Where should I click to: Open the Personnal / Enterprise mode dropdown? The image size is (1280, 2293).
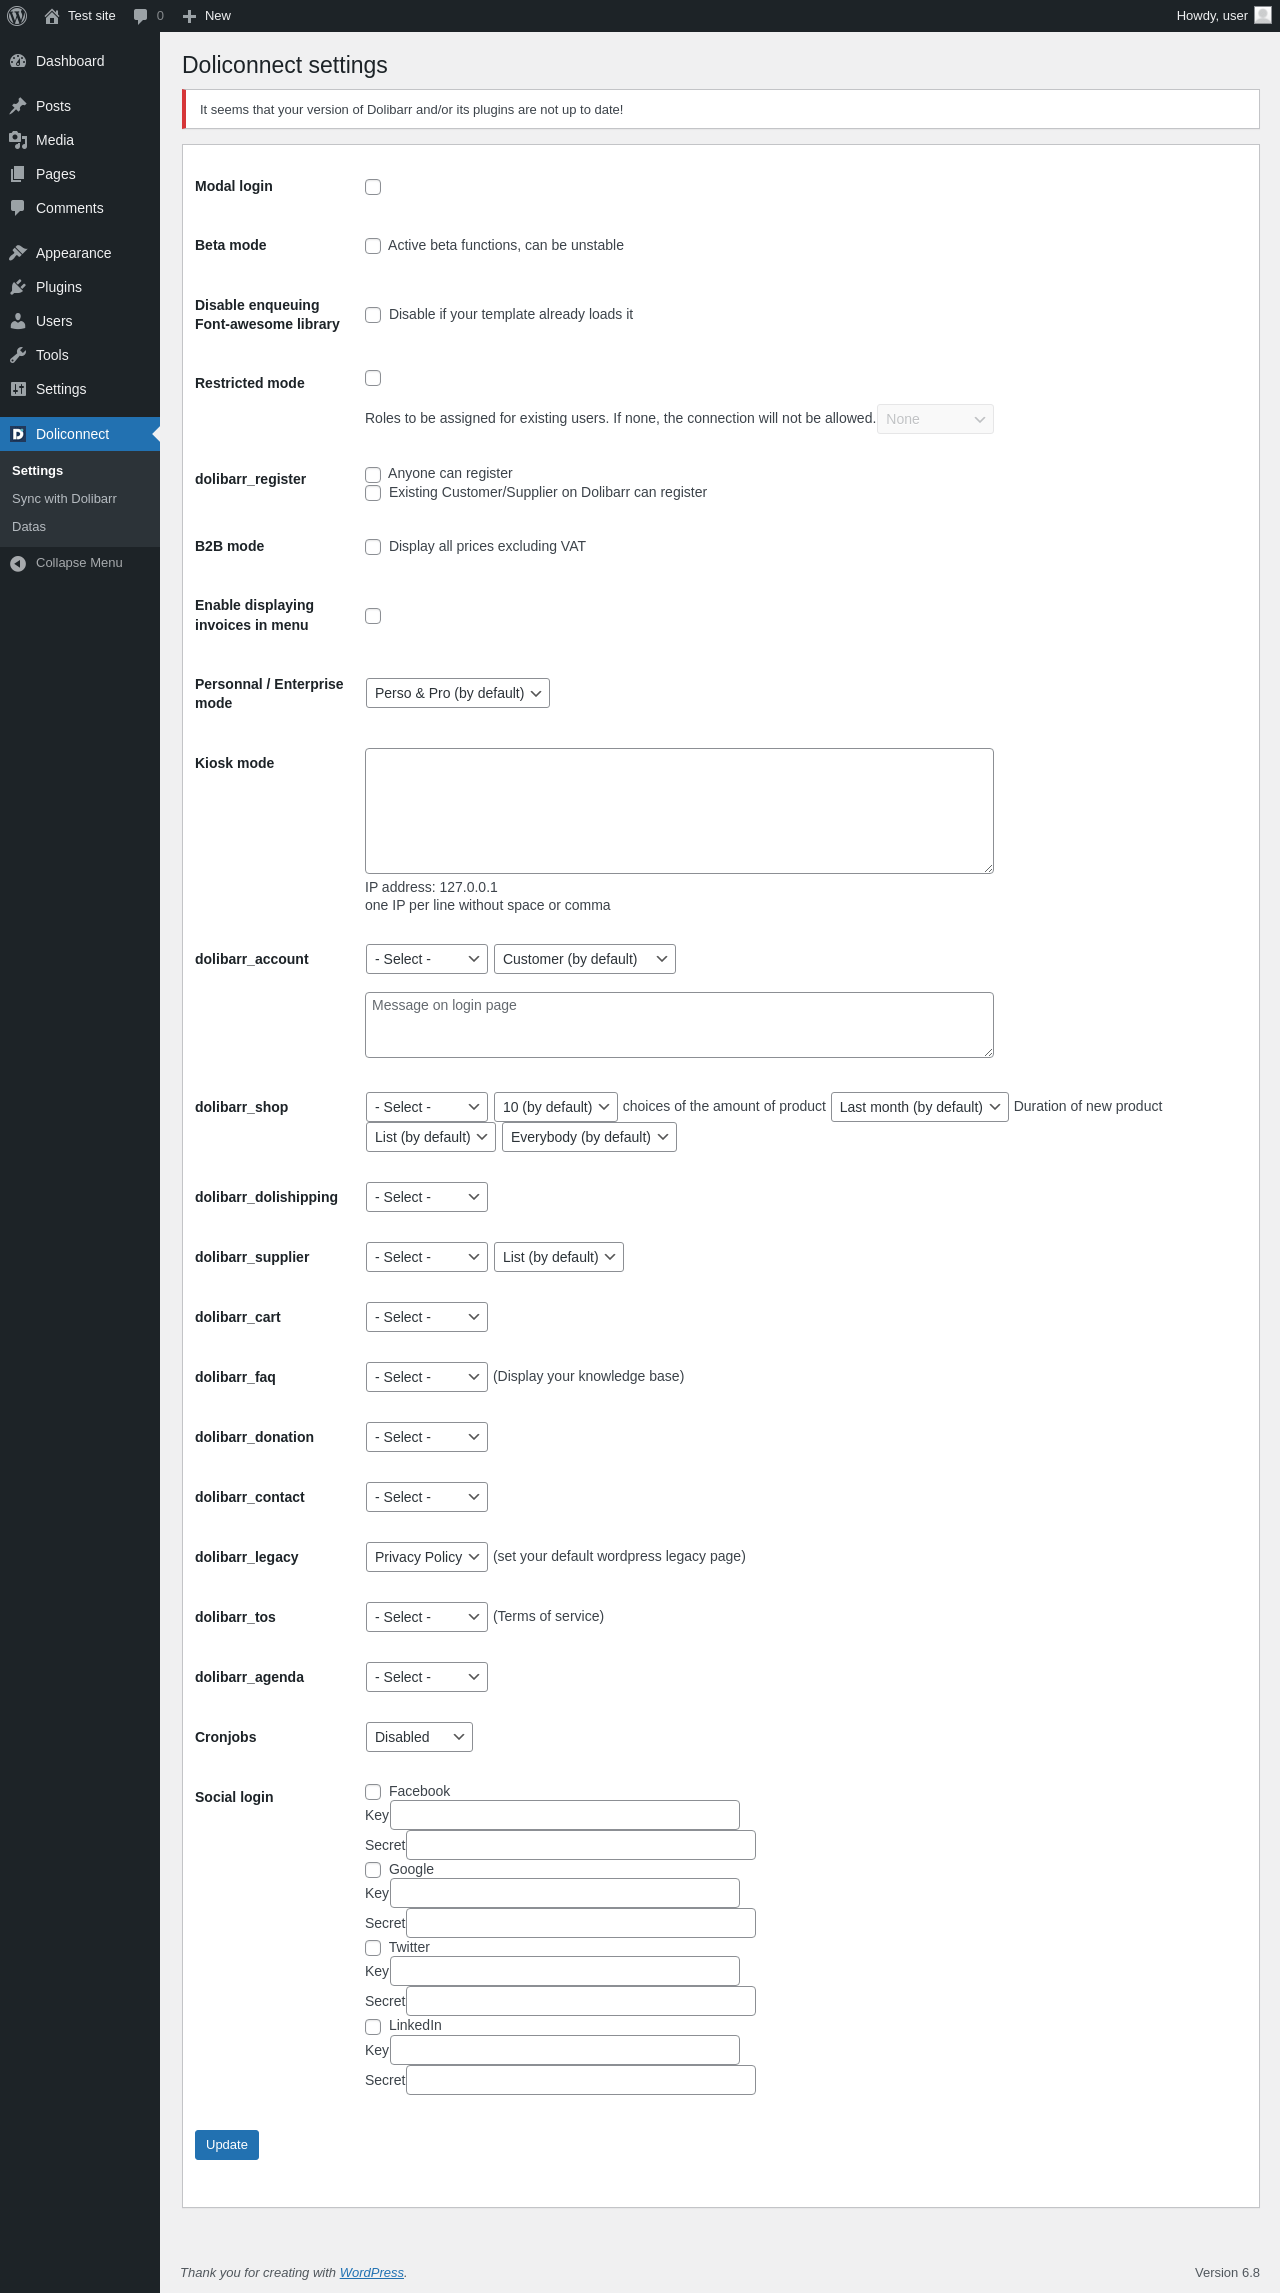pos(457,693)
